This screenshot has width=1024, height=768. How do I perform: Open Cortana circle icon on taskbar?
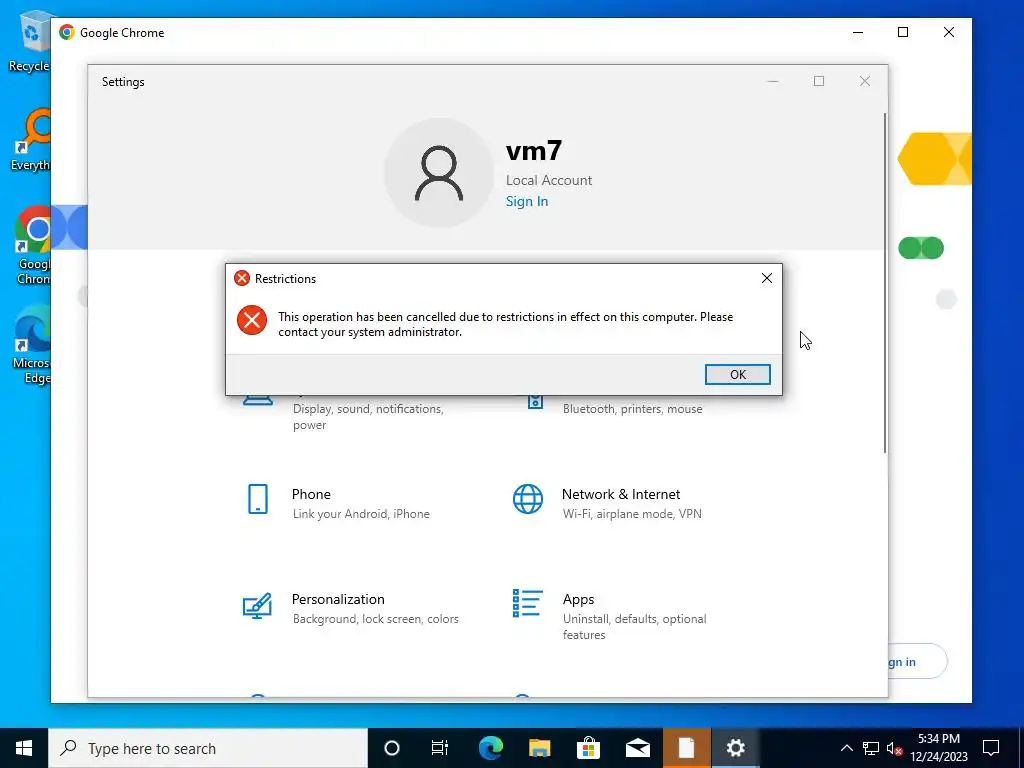point(391,748)
